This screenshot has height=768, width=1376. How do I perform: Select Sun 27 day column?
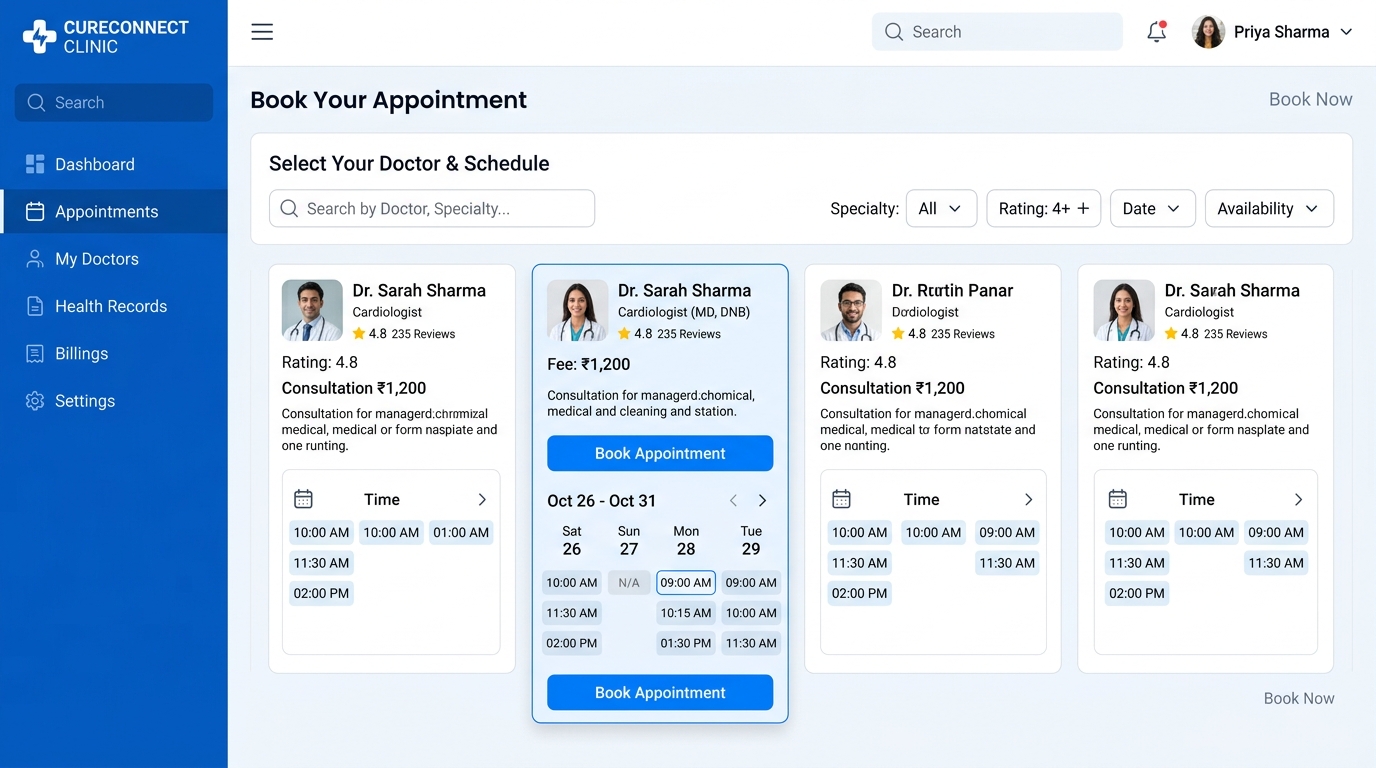(629, 541)
